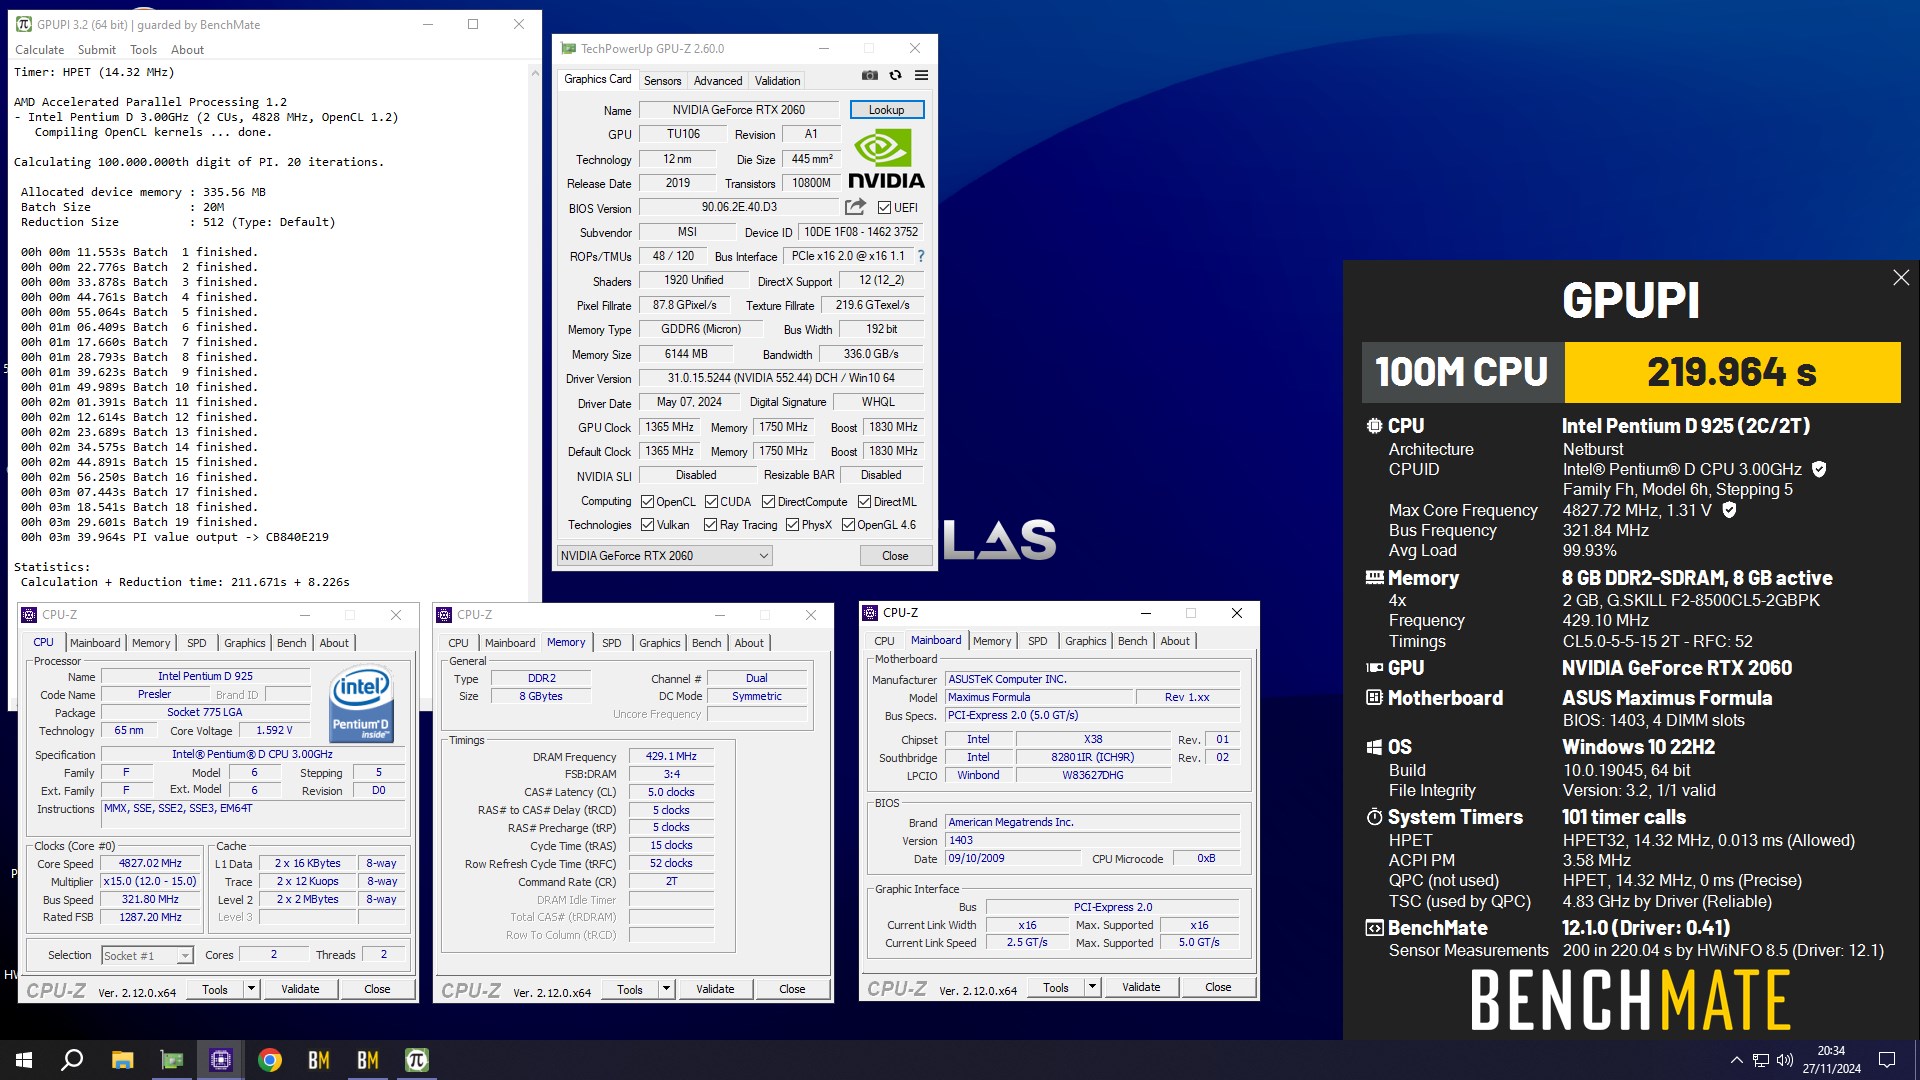This screenshot has height=1080, width=1920.
Task: Open the About menu in GPUPI
Action: coord(187,50)
